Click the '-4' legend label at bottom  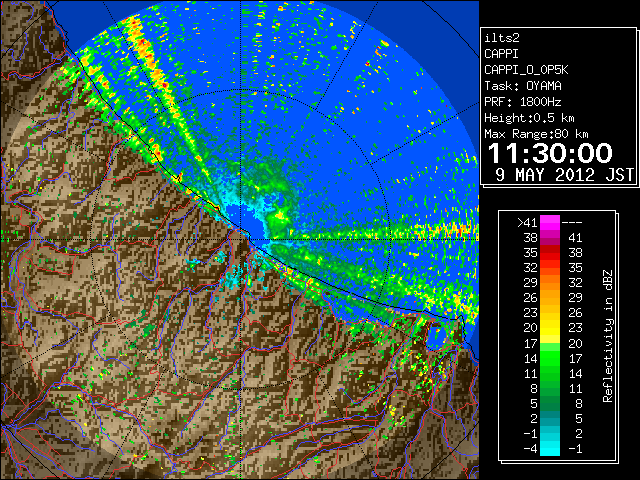(530, 449)
